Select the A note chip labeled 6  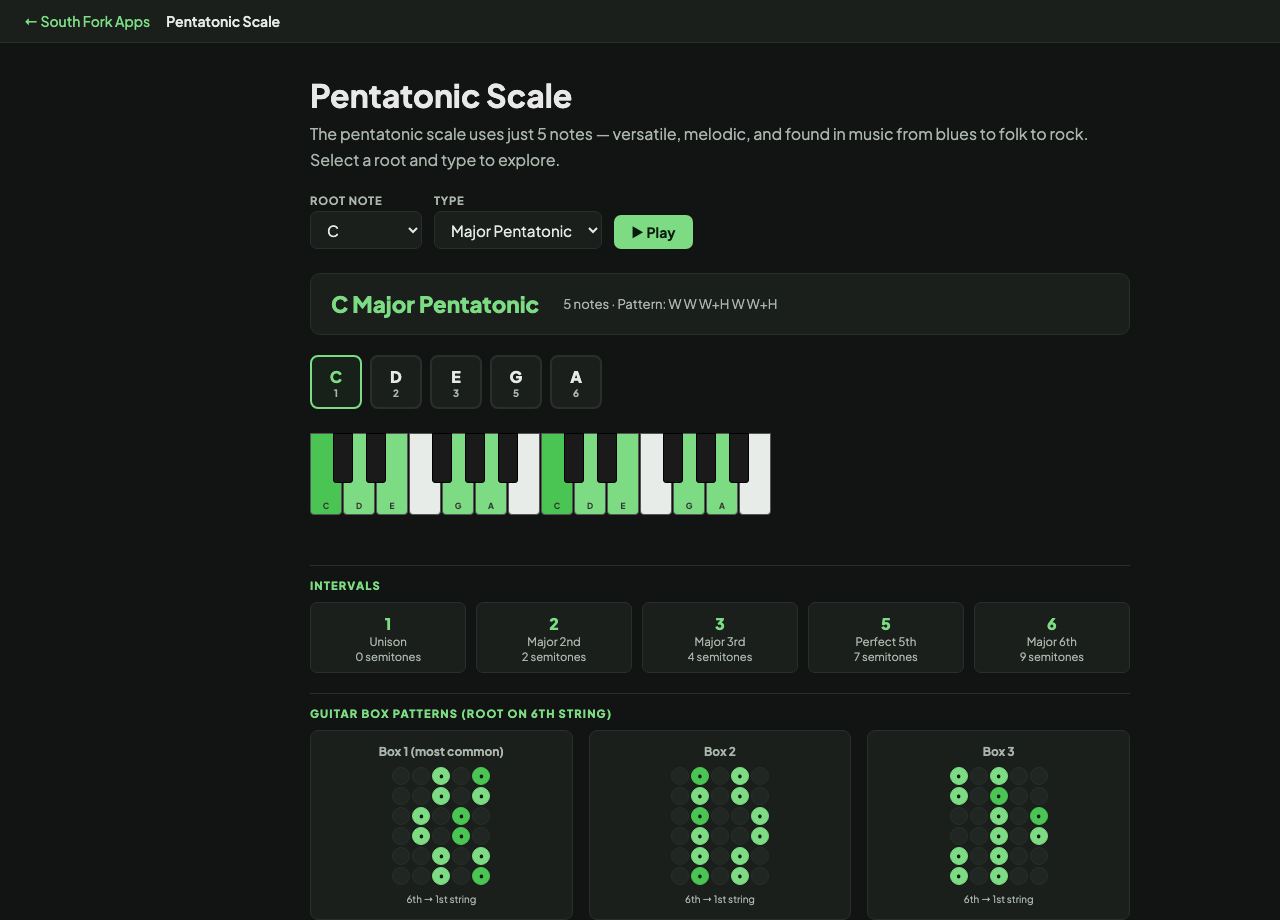click(x=576, y=382)
